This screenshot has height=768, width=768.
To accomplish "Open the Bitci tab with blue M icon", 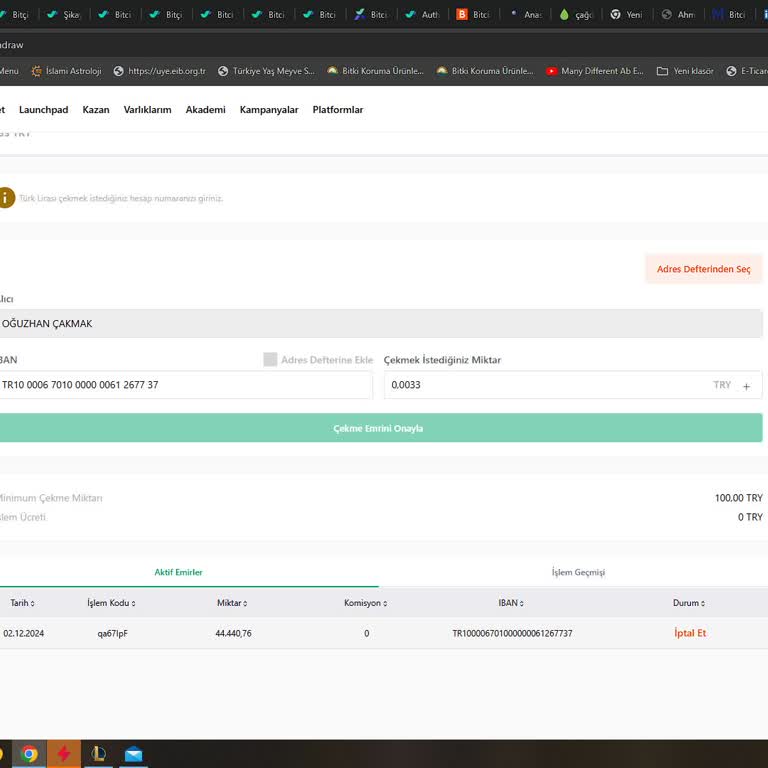I will (x=729, y=15).
